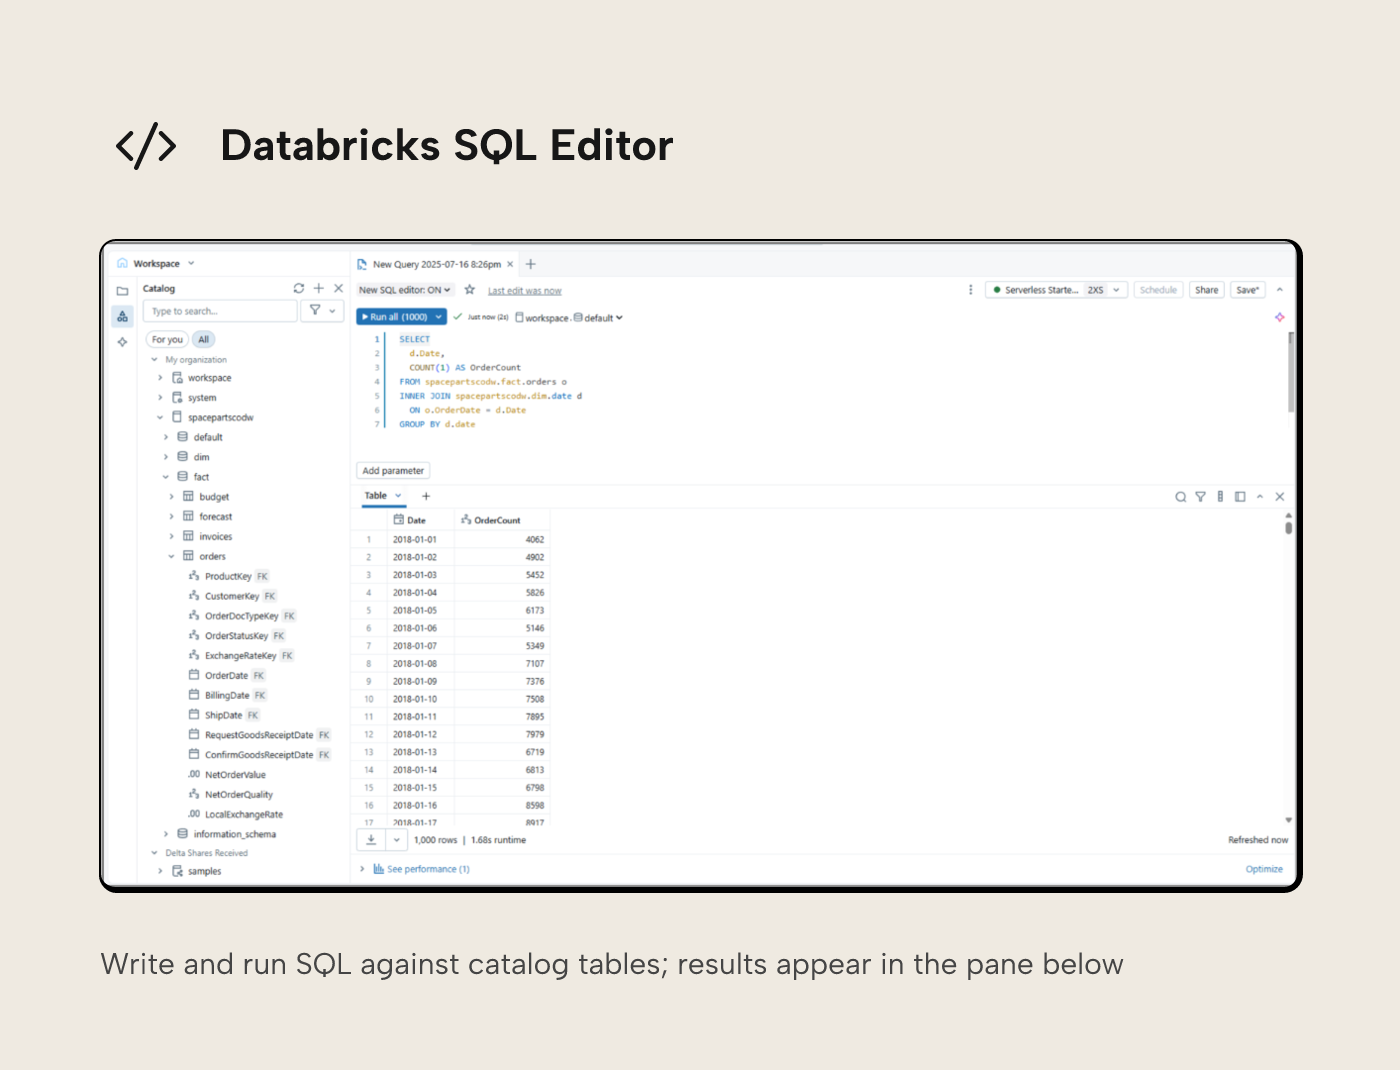Open the download options dropdown arrow

(397, 840)
